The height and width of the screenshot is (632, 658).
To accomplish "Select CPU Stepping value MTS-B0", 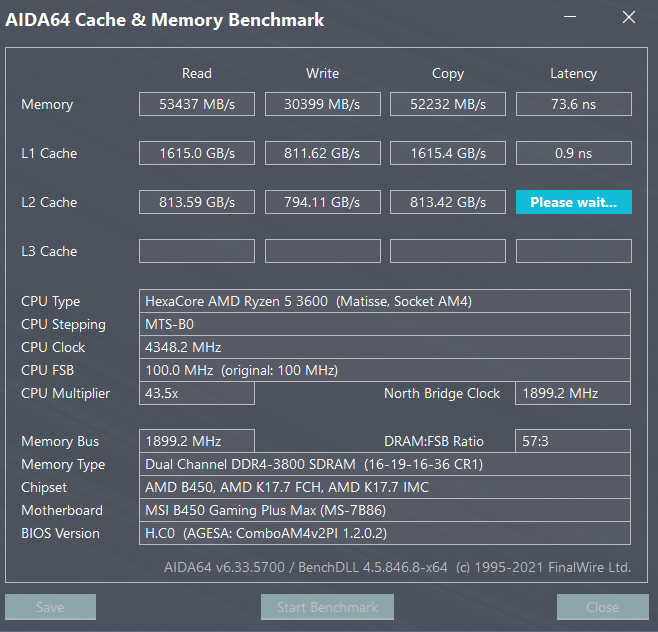I will coord(385,324).
